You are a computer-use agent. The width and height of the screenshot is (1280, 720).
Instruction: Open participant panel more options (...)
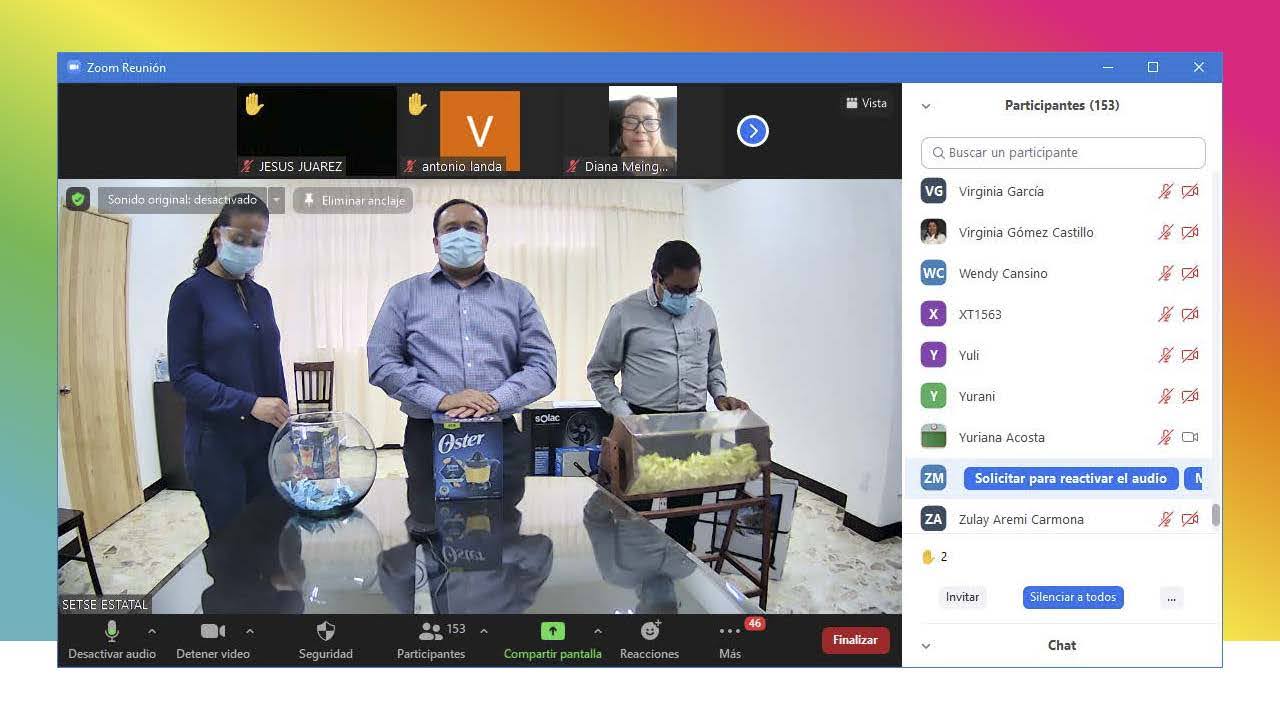tap(1171, 597)
